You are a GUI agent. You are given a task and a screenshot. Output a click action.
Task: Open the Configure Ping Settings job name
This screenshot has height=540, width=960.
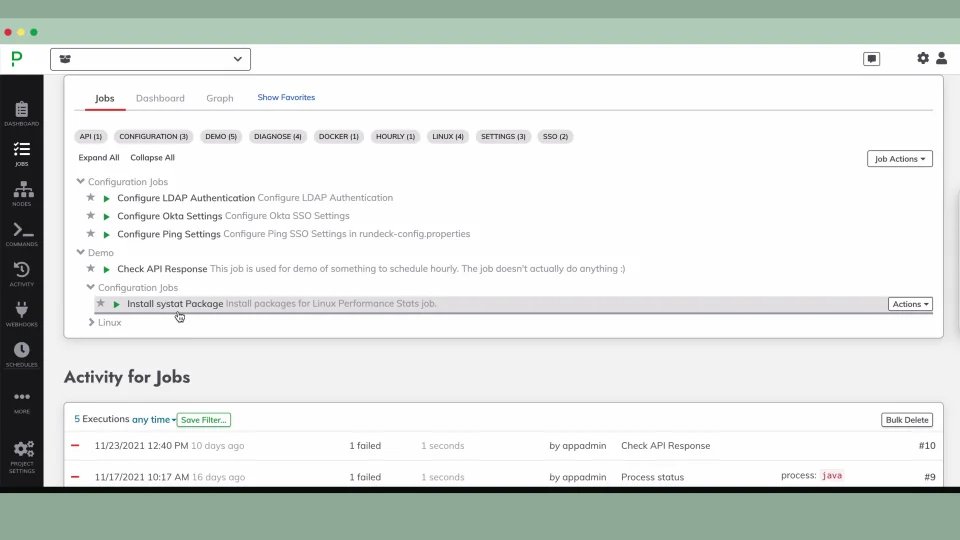(168, 234)
